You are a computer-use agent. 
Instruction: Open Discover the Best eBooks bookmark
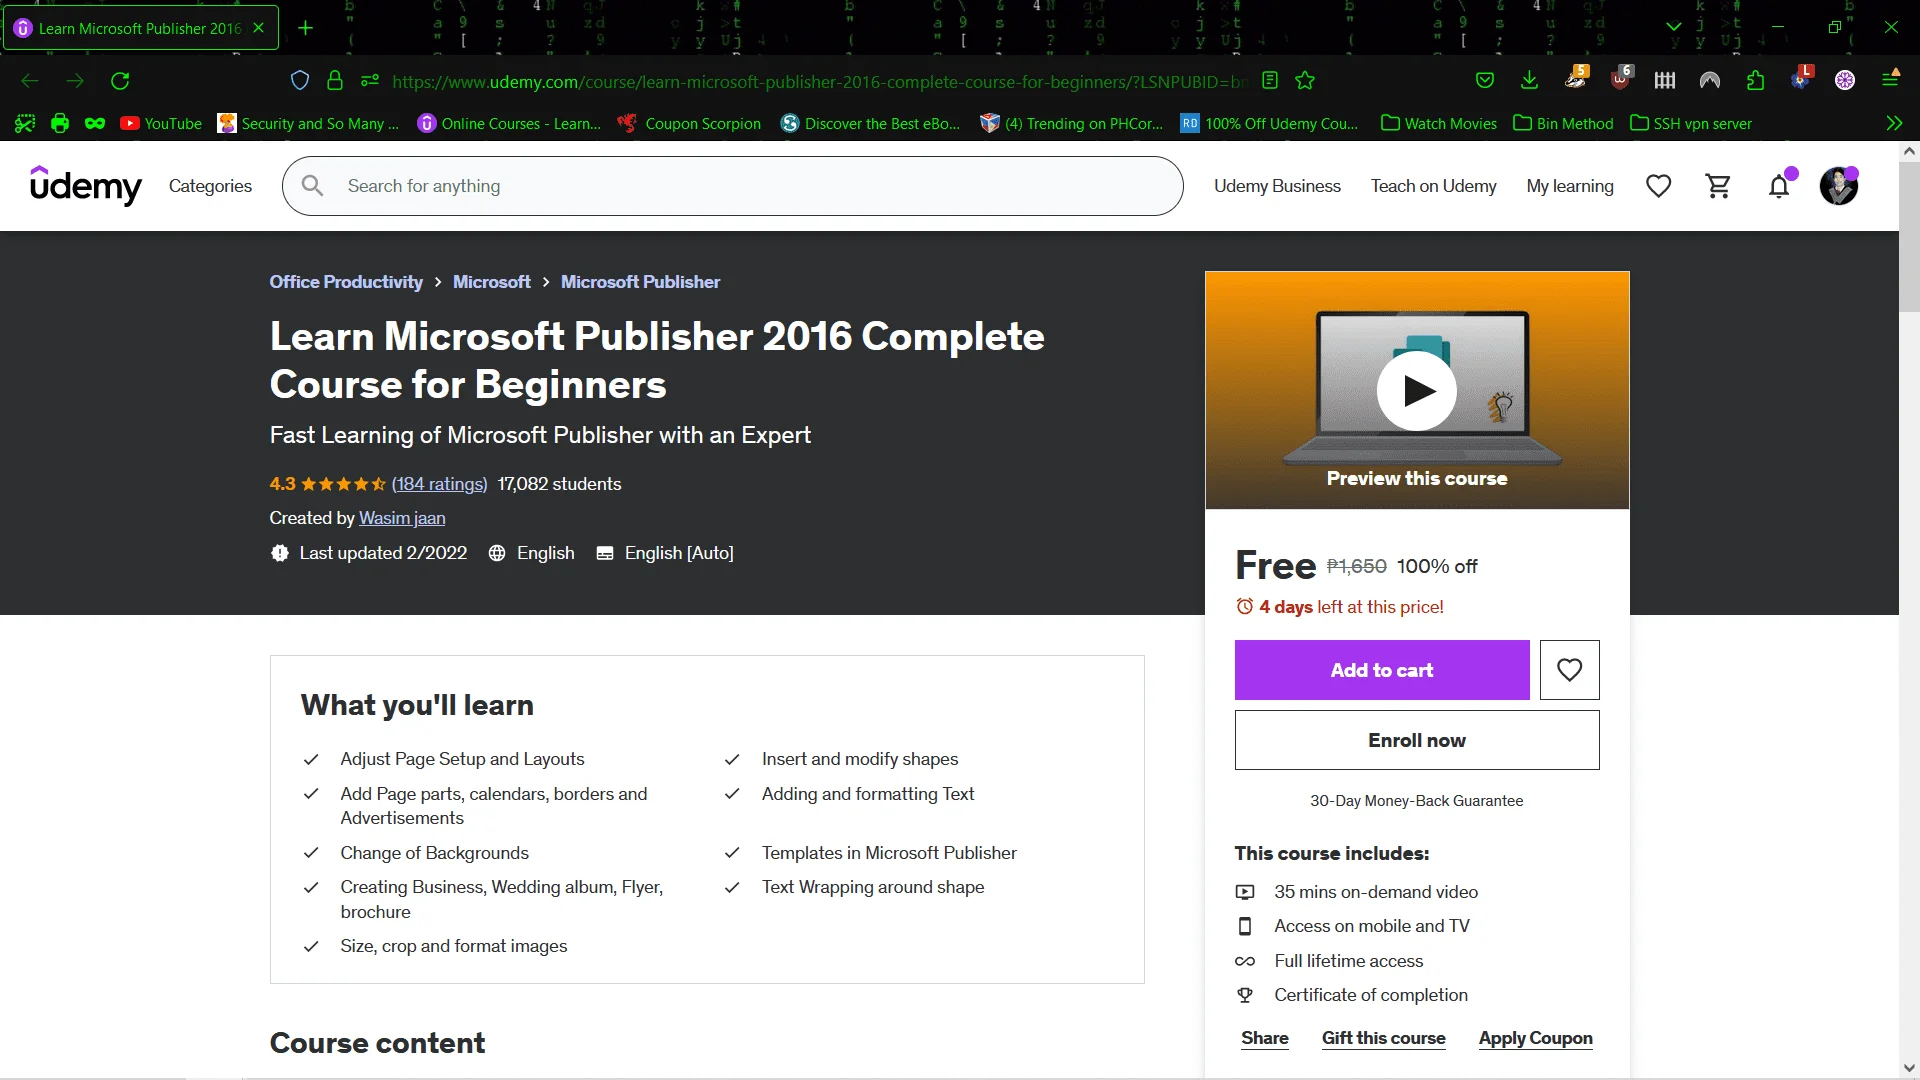(x=871, y=124)
